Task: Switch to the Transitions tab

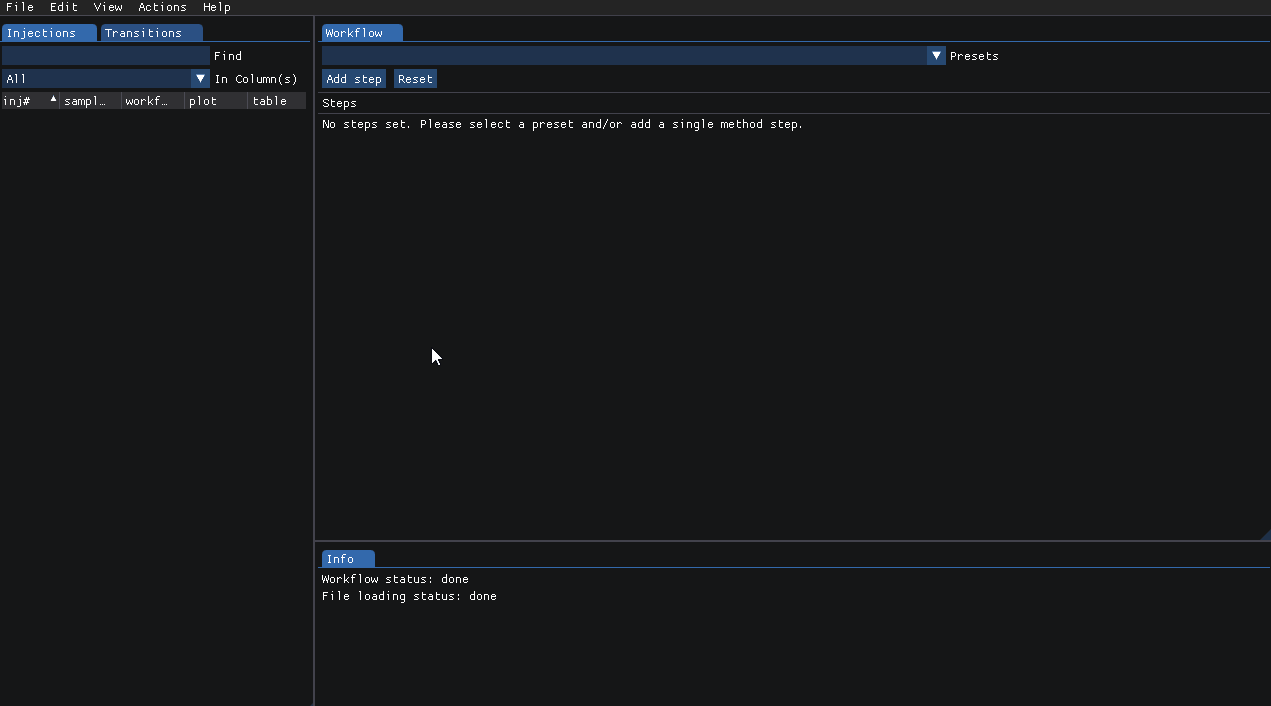Action: pyautogui.click(x=152, y=33)
